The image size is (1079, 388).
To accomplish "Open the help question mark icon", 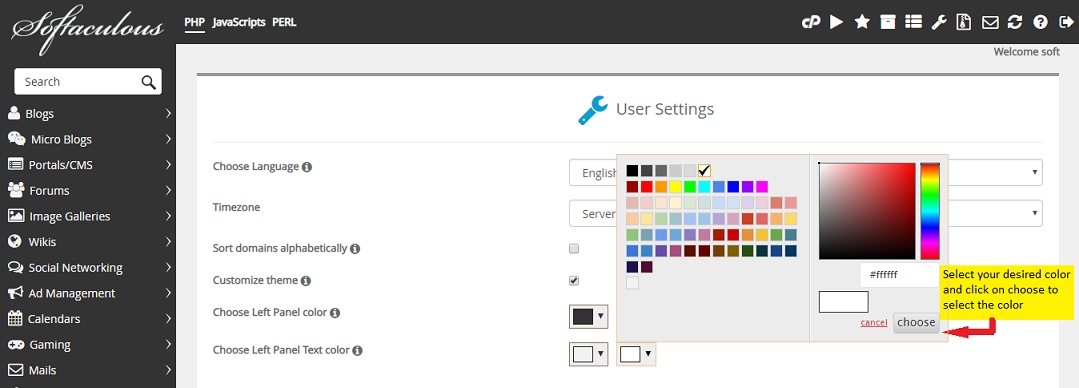I will coord(1040,22).
